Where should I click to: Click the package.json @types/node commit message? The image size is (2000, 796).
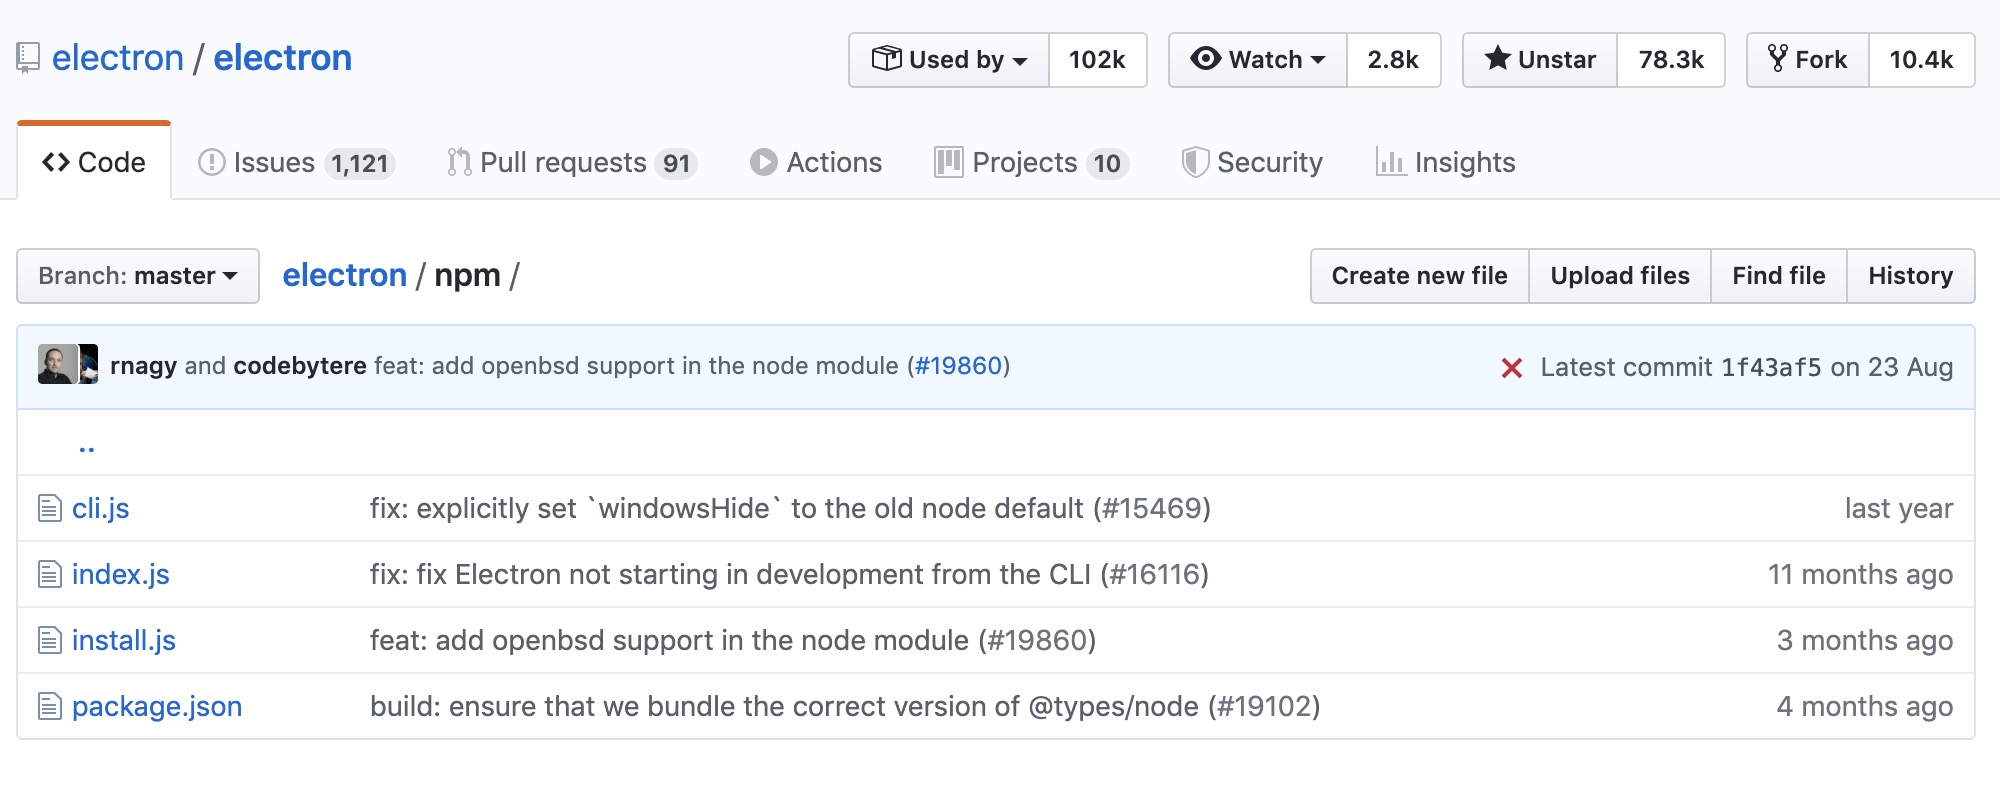click(845, 707)
